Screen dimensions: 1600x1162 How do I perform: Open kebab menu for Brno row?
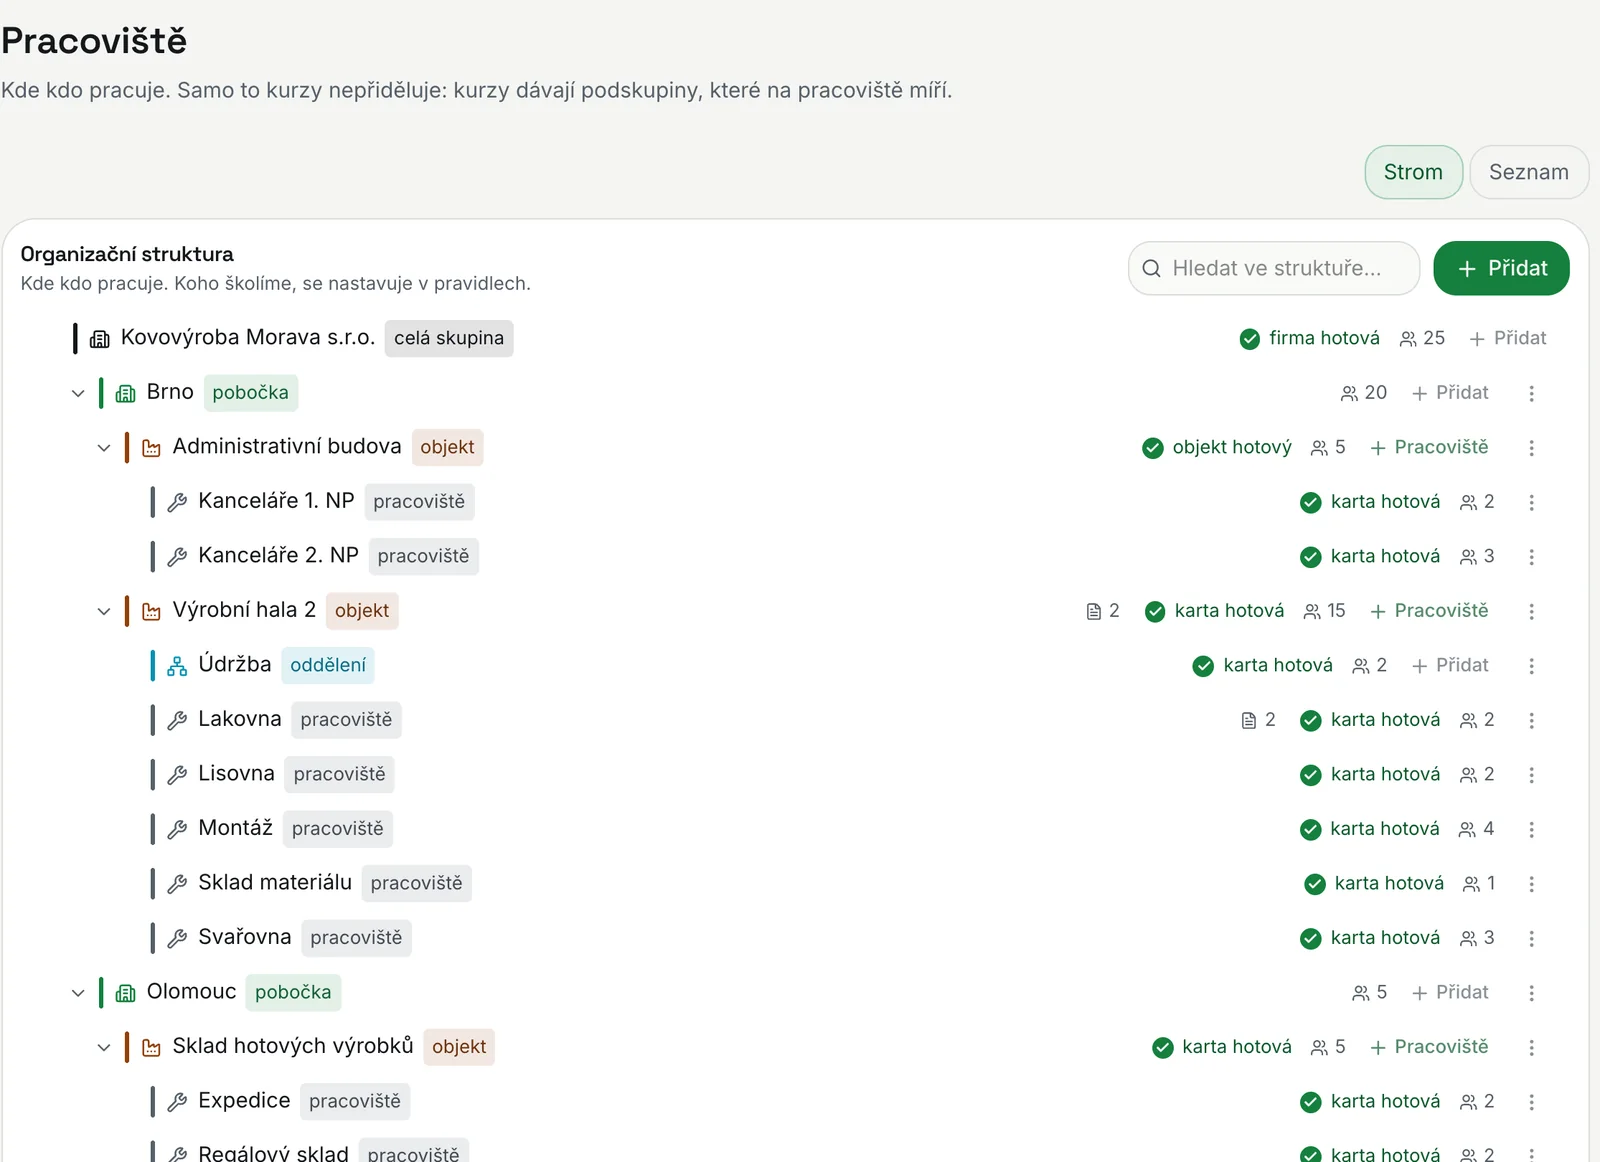(1531, 393)
